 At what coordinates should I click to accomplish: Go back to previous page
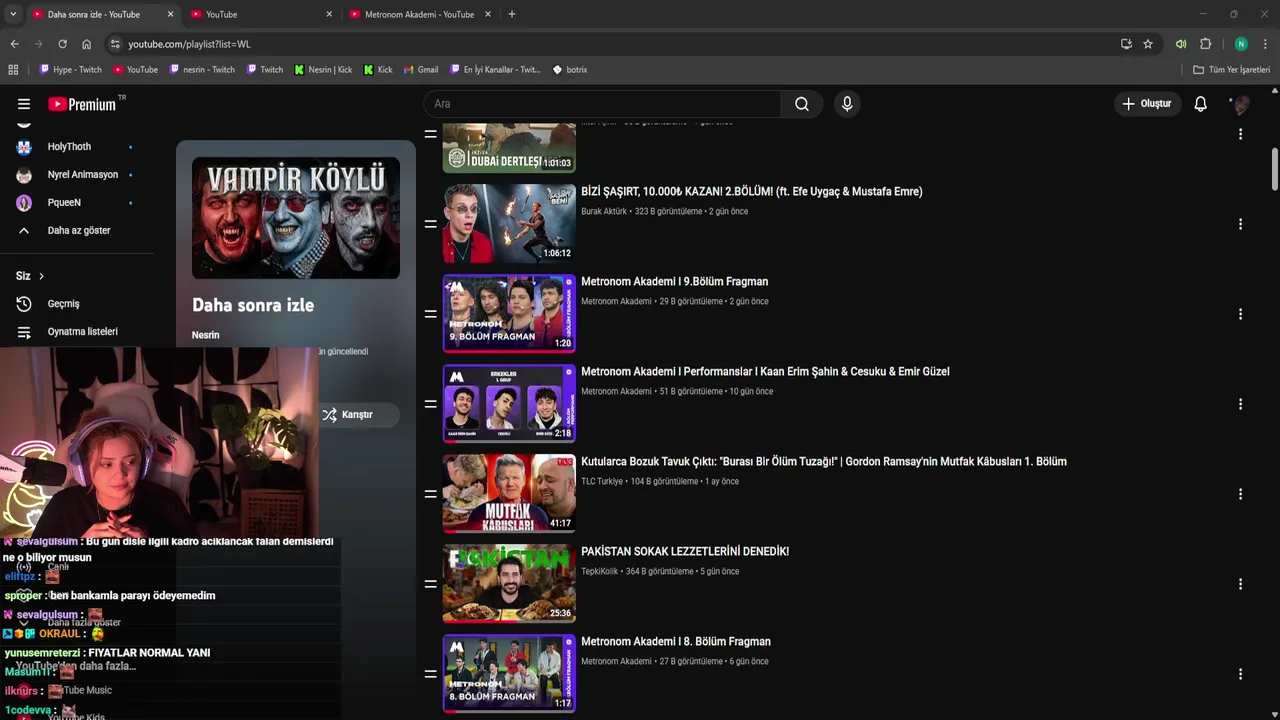pyautogui.click(x=14, y=44)
